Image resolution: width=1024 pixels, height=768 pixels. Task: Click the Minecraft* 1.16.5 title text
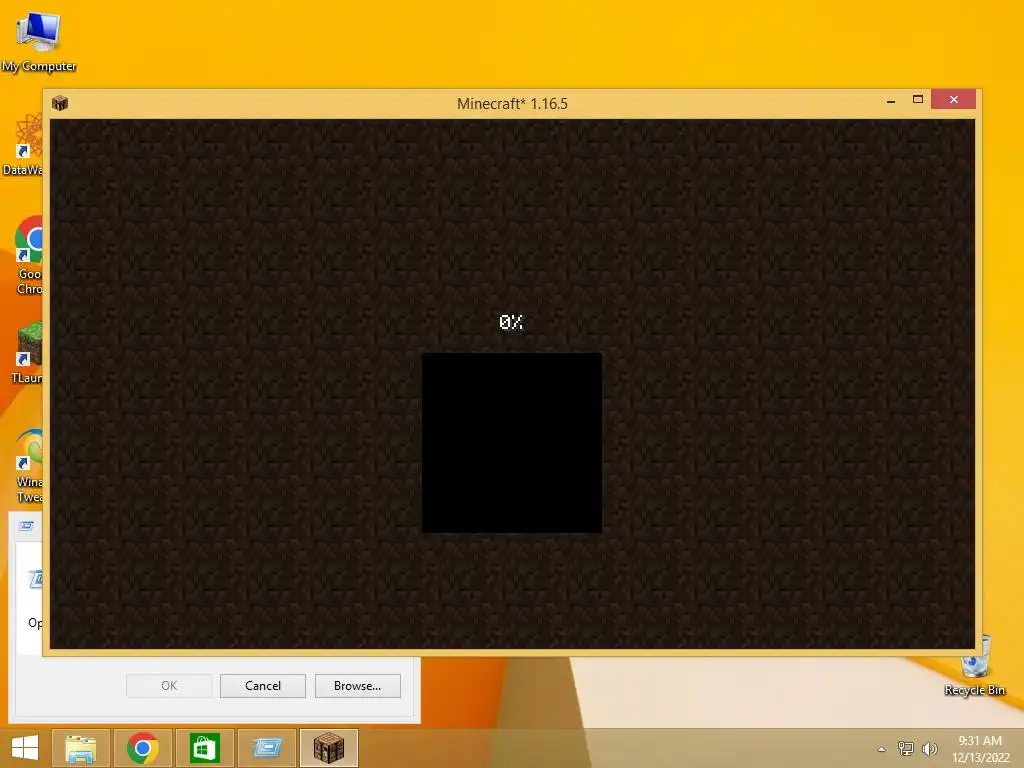point(512,104)
